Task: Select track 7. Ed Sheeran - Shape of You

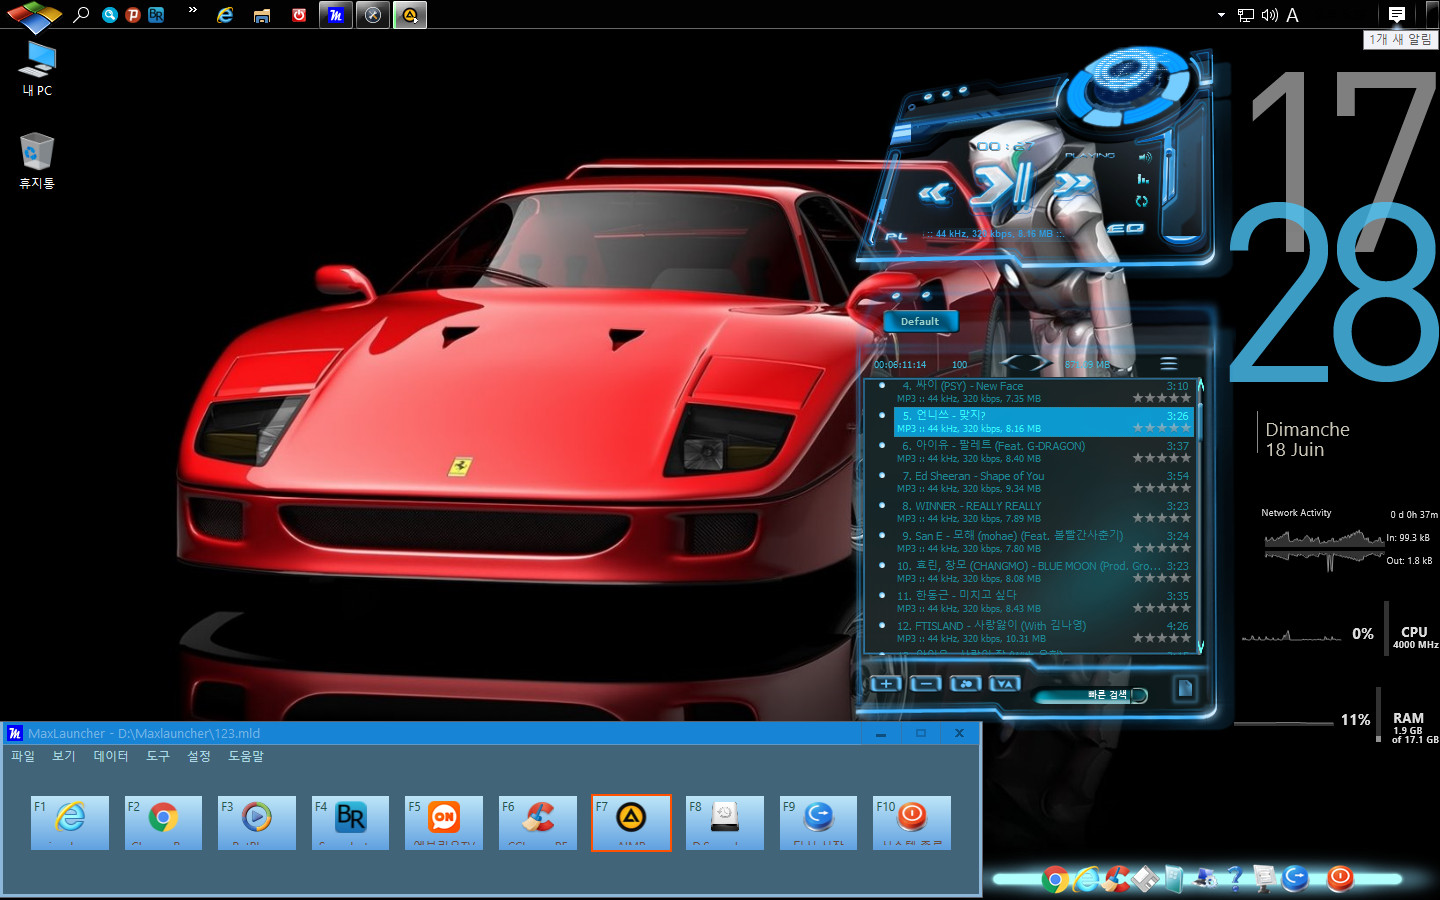Action: [1043, 482]
